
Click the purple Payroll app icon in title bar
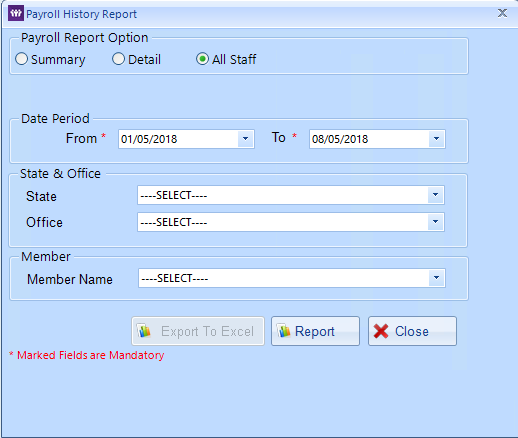[x=16, y=13]
